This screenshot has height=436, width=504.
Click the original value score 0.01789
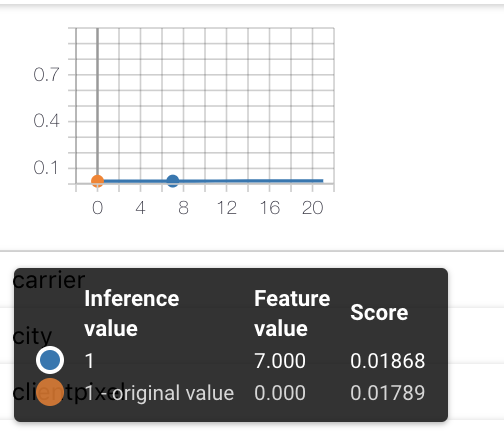click(387, 393)
